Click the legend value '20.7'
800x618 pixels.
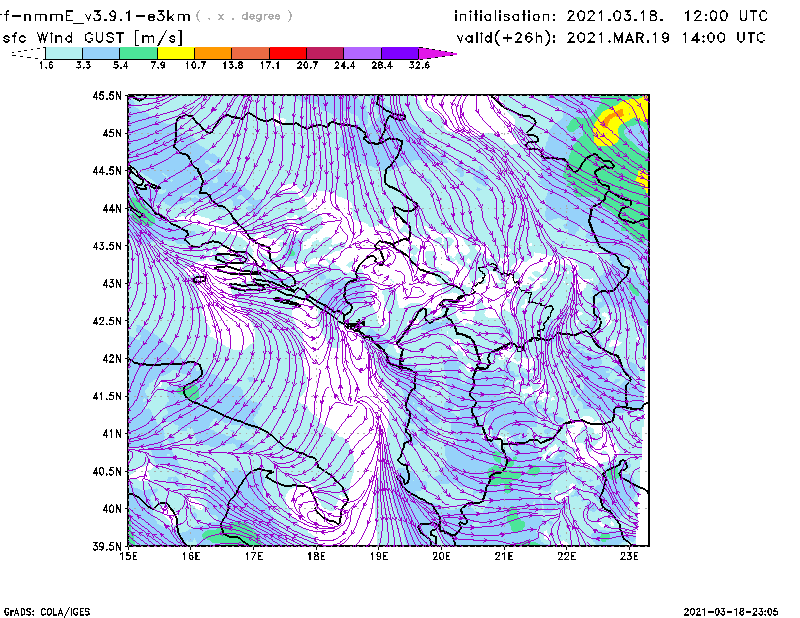[307, 65]
